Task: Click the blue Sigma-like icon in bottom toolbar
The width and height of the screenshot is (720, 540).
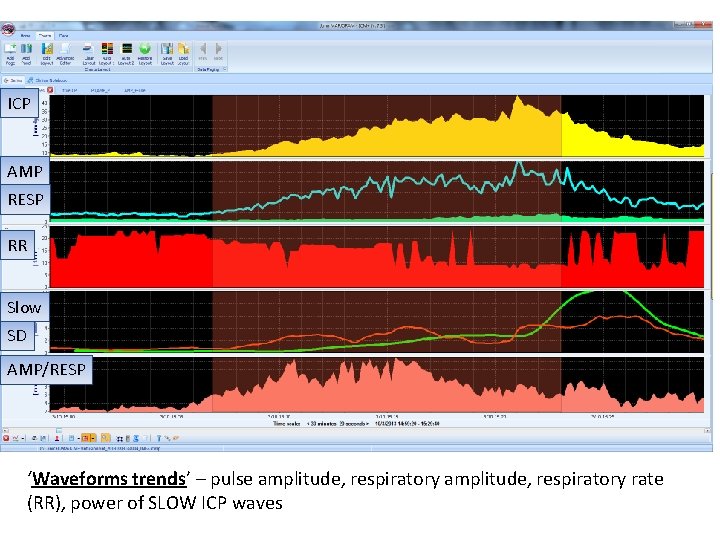Action: pyautogui.click(x=136, y=439)
